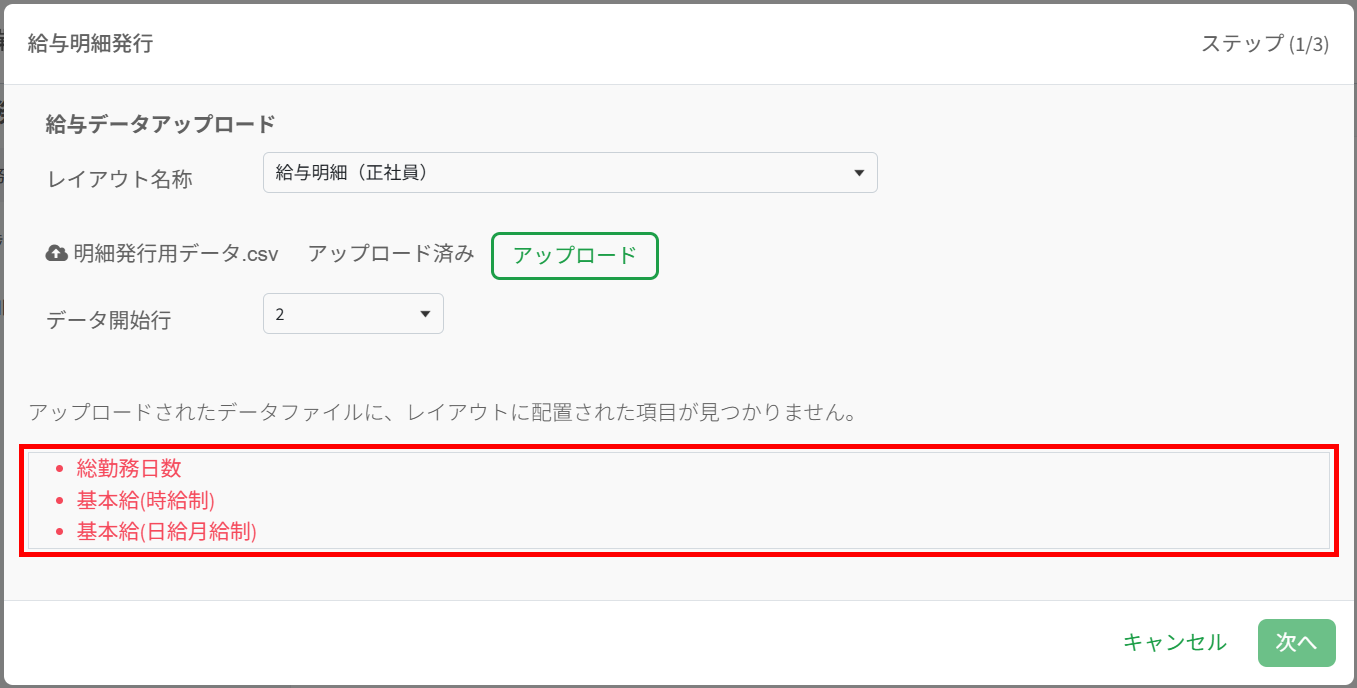Click empty area inside the red error list box
The height and width of the screenshot is (688, 1357).
(800, 500)
